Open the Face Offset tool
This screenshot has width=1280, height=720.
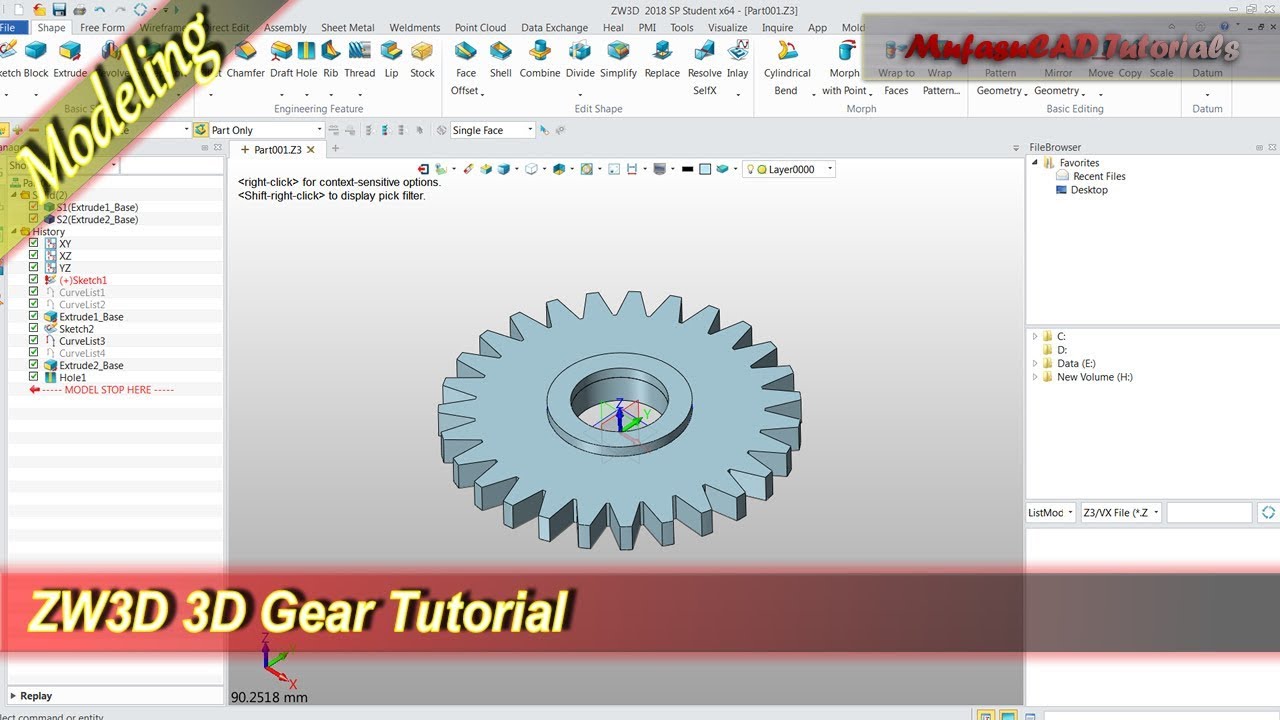click(466, 67)
